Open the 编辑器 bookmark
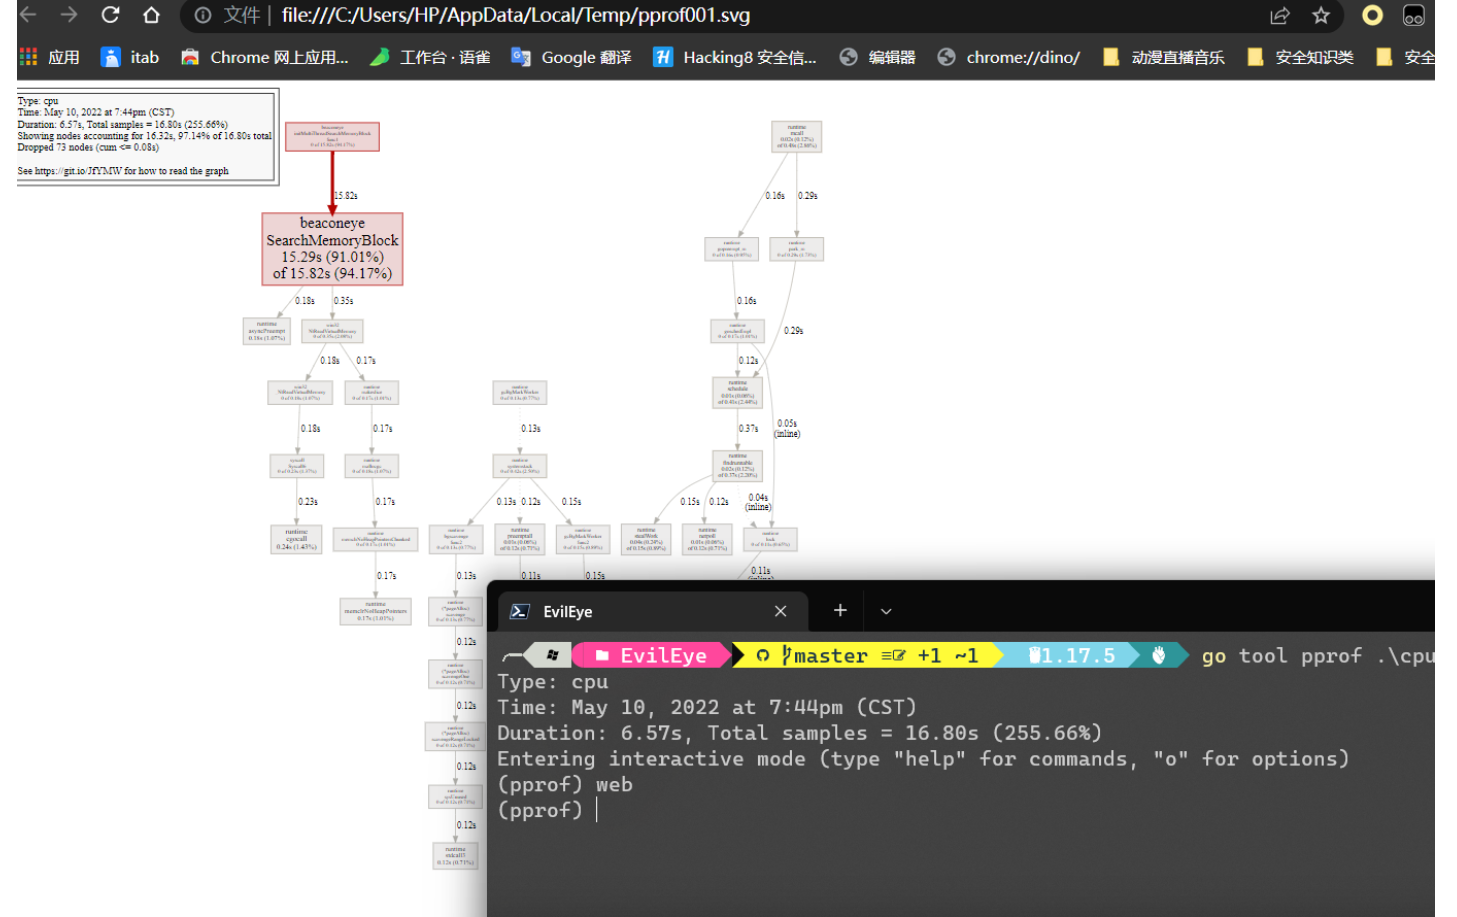 click(878, 57)
